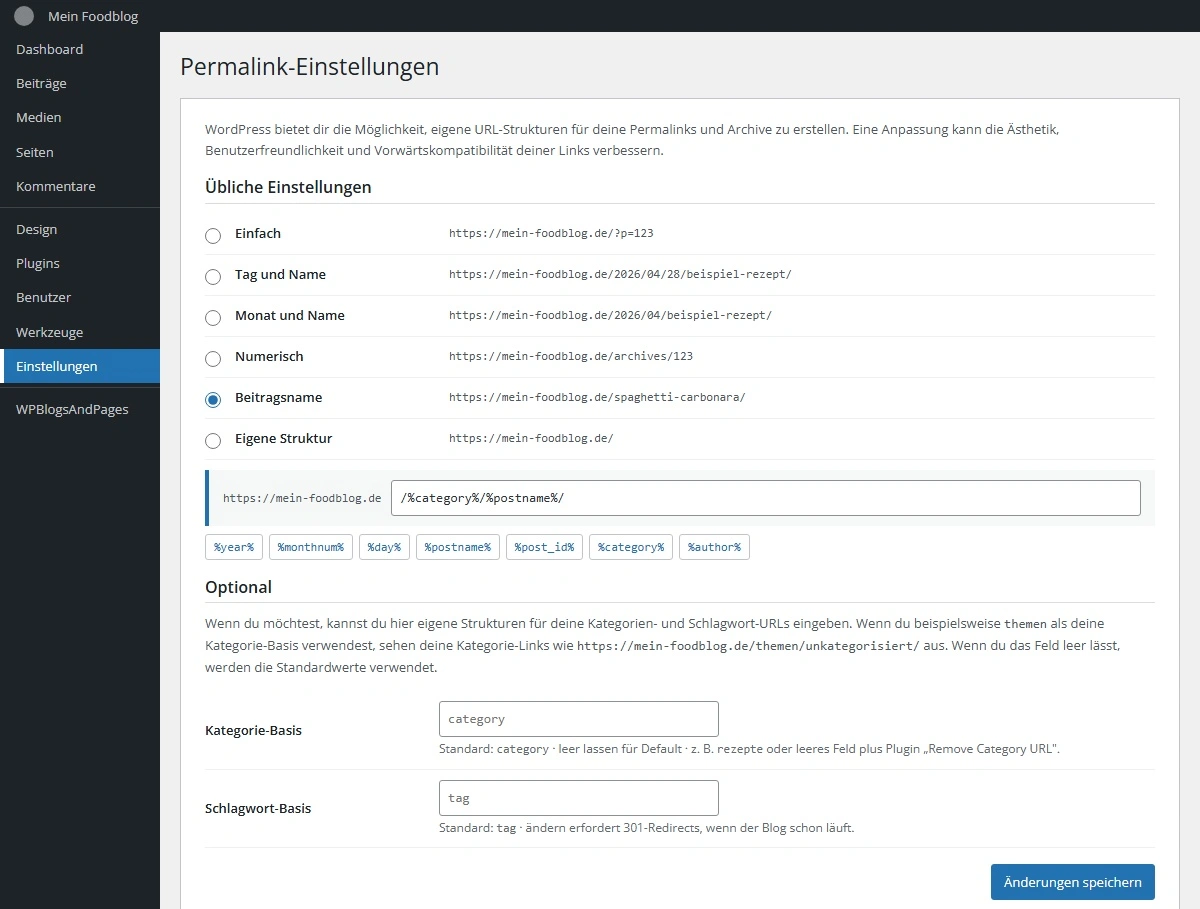1200x909 pixels.
Task: Open the Medien menu item
Action: coord(80,117)
